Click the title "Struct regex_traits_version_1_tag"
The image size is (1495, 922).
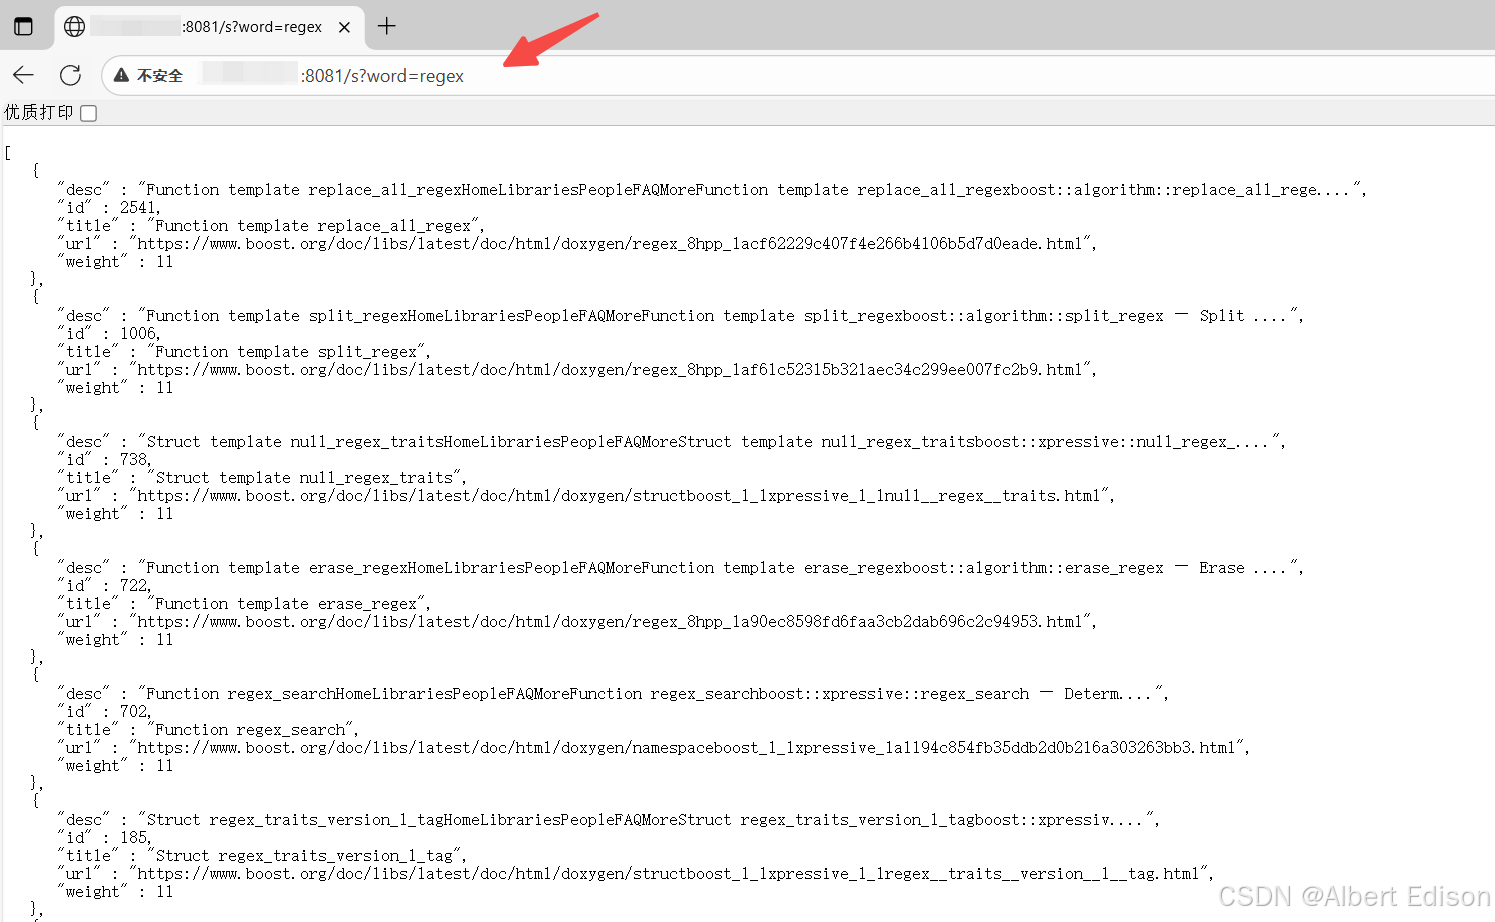305,856
